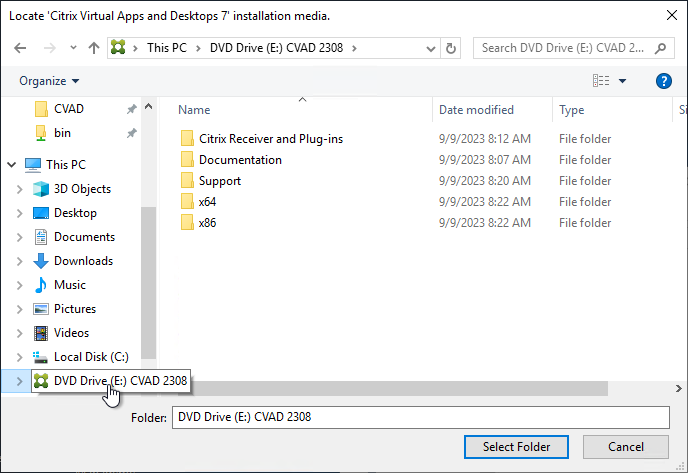
Task: Expand chevron after This PC breadcrumb
Action: (198, 48)
